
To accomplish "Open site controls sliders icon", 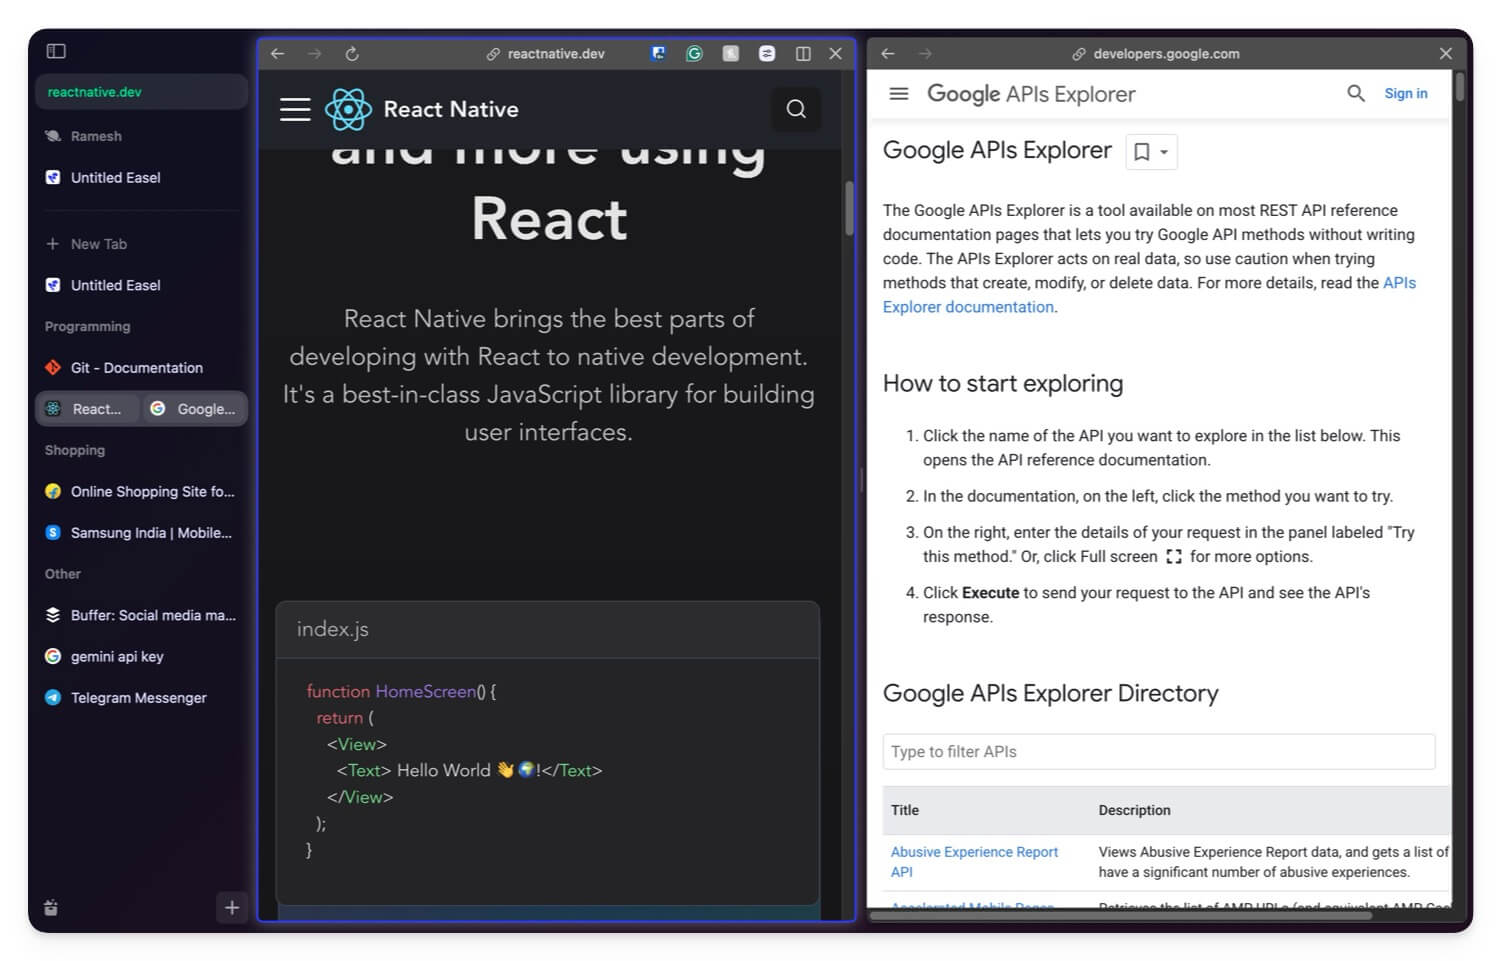I will pos(767,54).
